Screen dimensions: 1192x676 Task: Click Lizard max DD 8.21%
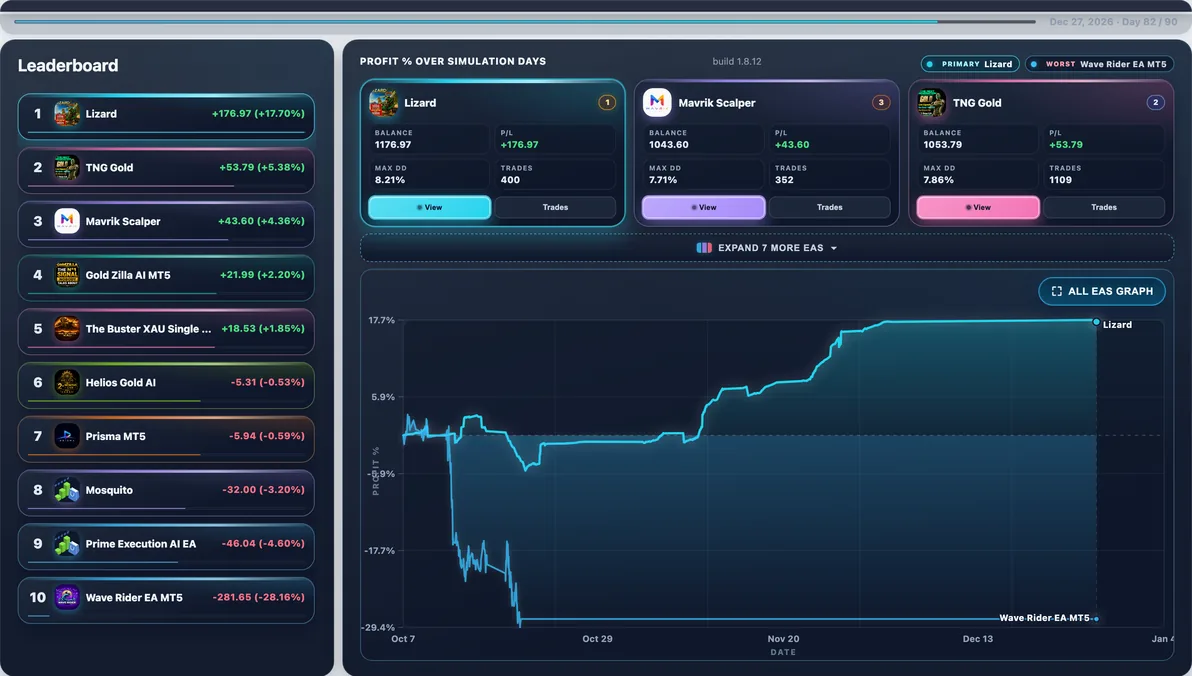coord(390,180)
